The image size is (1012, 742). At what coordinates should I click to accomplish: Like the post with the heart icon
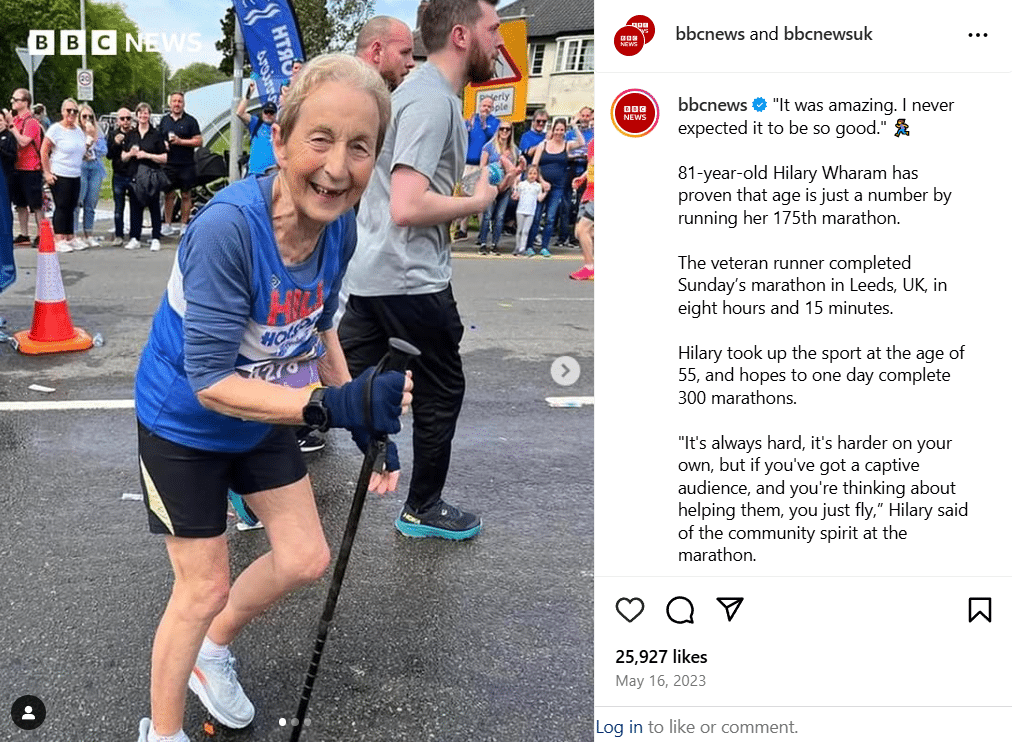coord(629,610)
